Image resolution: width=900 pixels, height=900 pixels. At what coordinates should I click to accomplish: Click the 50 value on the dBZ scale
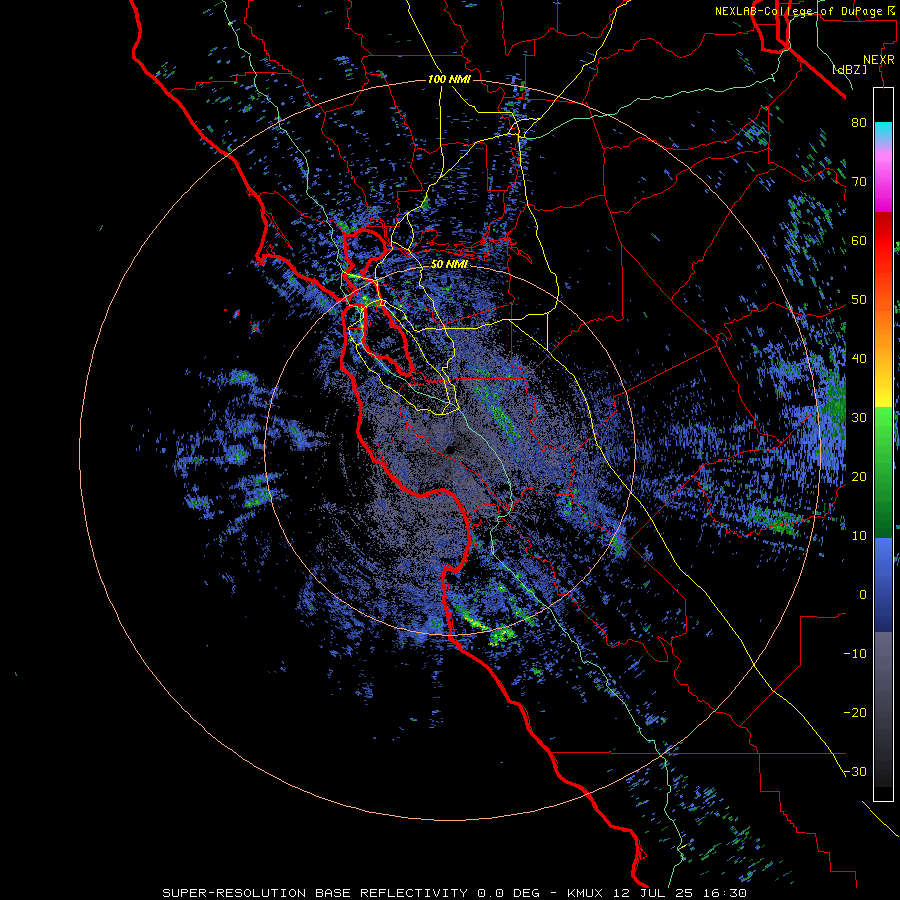click(x=859, y=300)
